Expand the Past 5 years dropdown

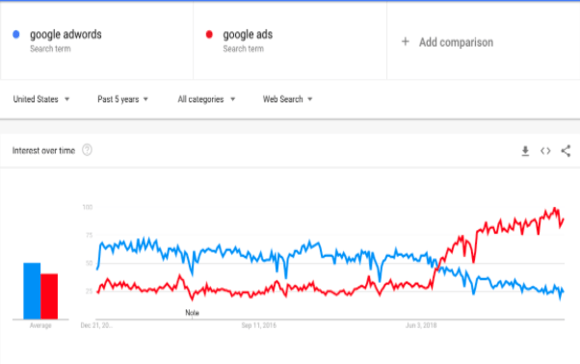click(122, 99)
